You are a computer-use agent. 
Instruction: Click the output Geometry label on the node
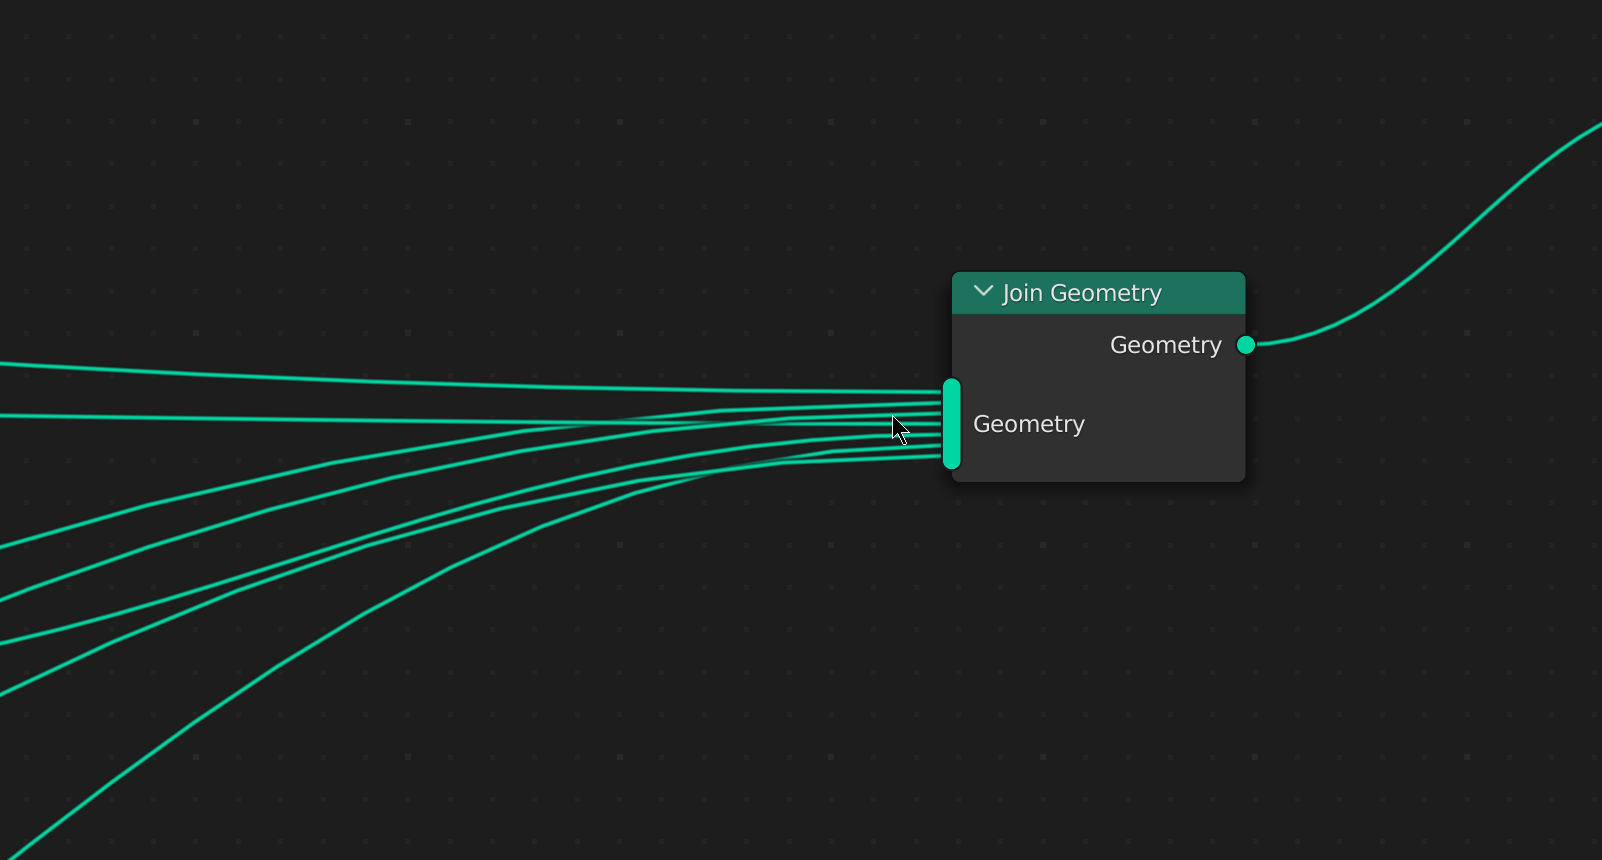point(1166,345)
